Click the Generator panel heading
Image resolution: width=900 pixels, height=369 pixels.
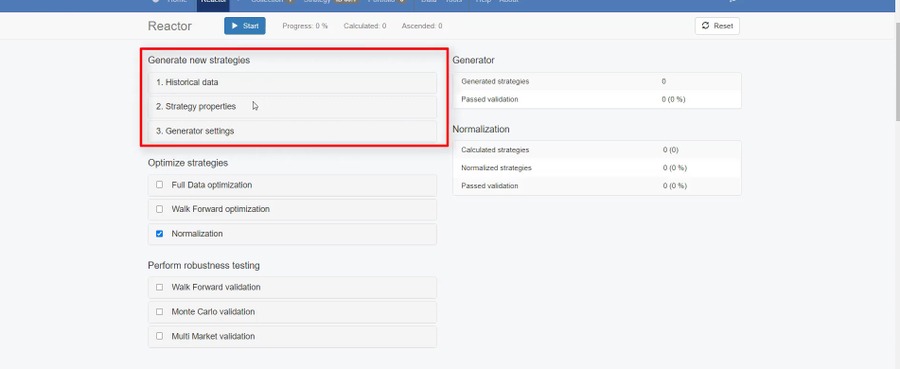(x=474, y=60)
